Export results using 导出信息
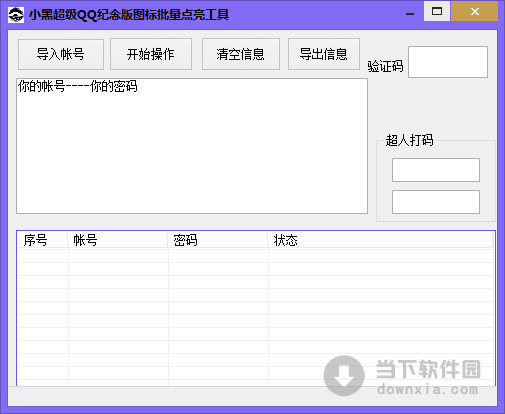 click(324, 54)
